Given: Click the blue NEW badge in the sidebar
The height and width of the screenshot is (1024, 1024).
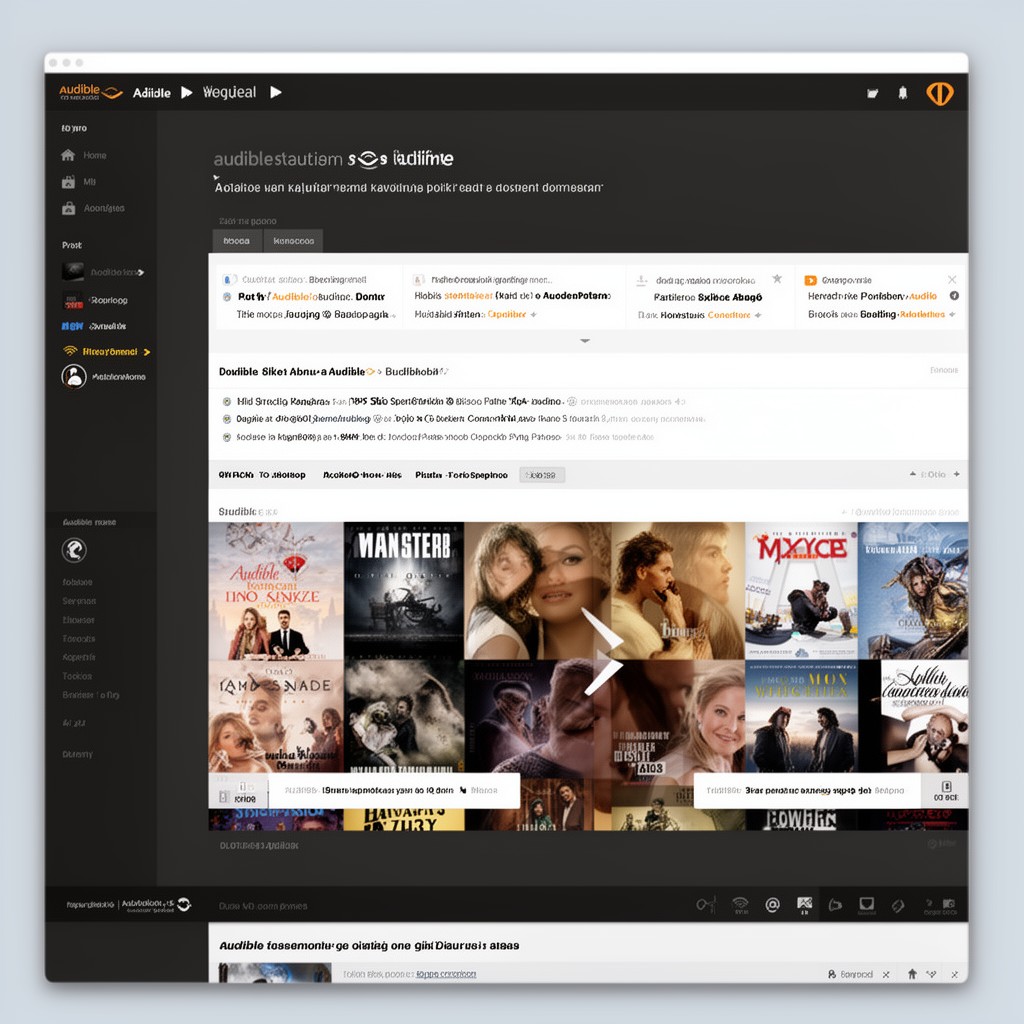Looking at the screenshot, I should (72, 326).
